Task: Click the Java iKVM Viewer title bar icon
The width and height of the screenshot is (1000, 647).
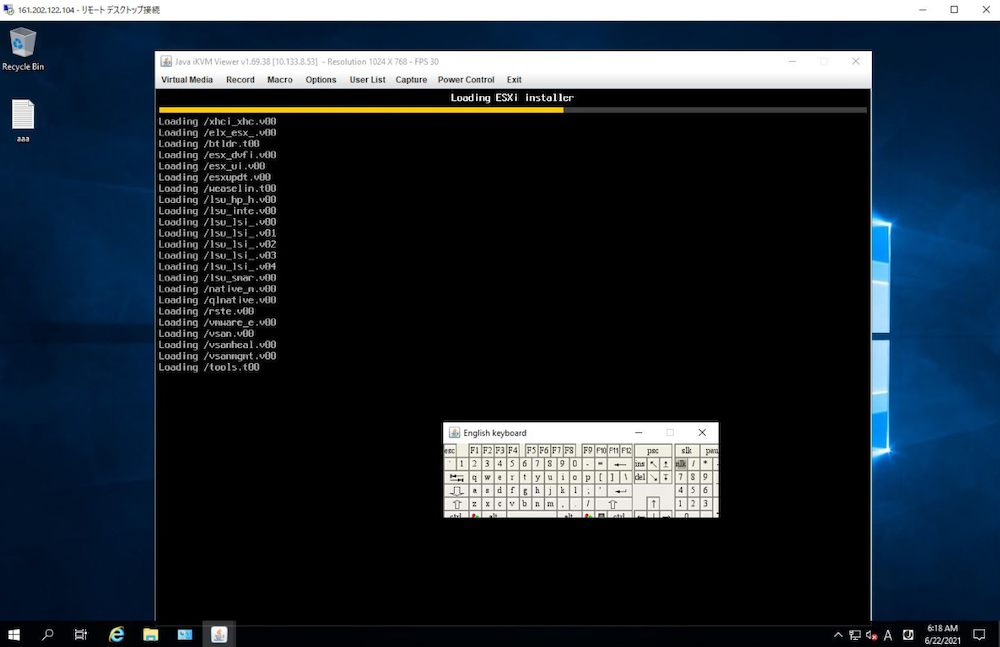Action: point(166,61)
